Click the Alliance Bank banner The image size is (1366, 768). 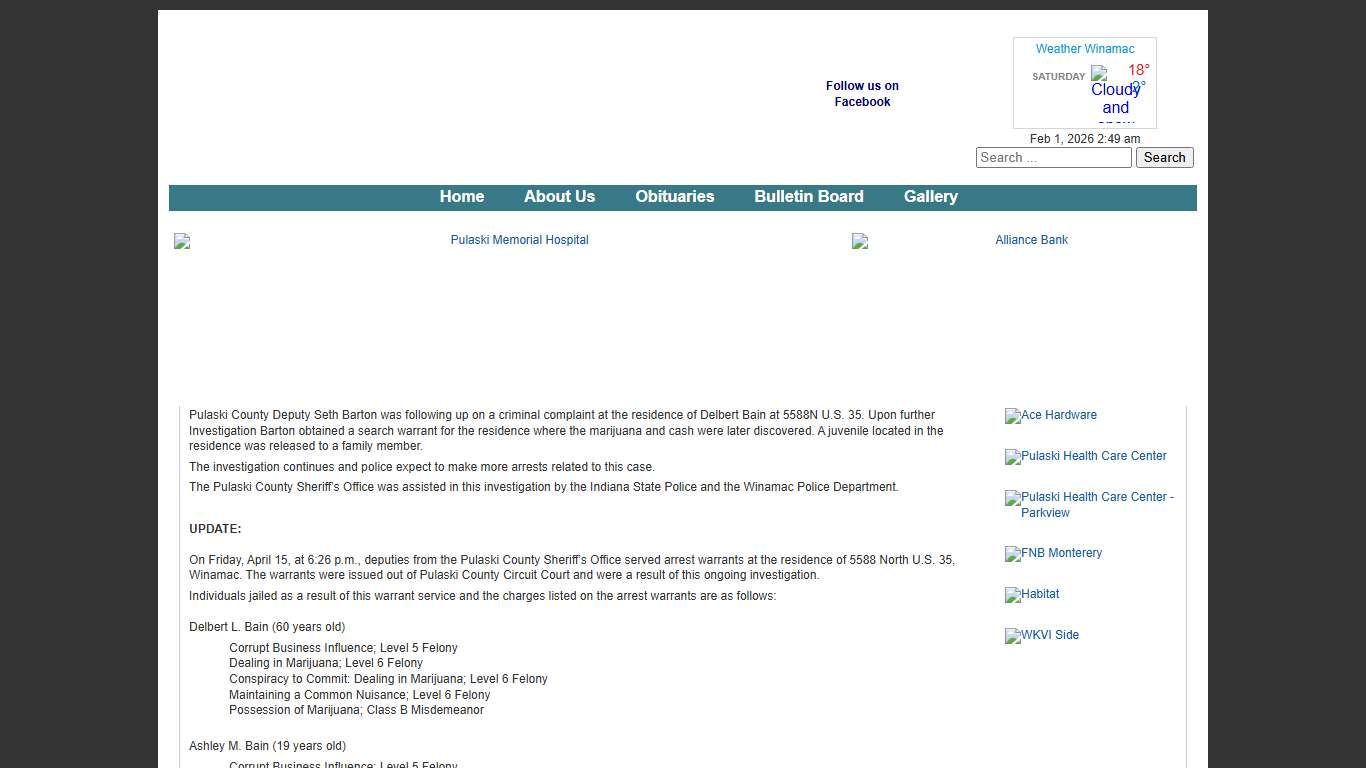[x=1031, y=240]
